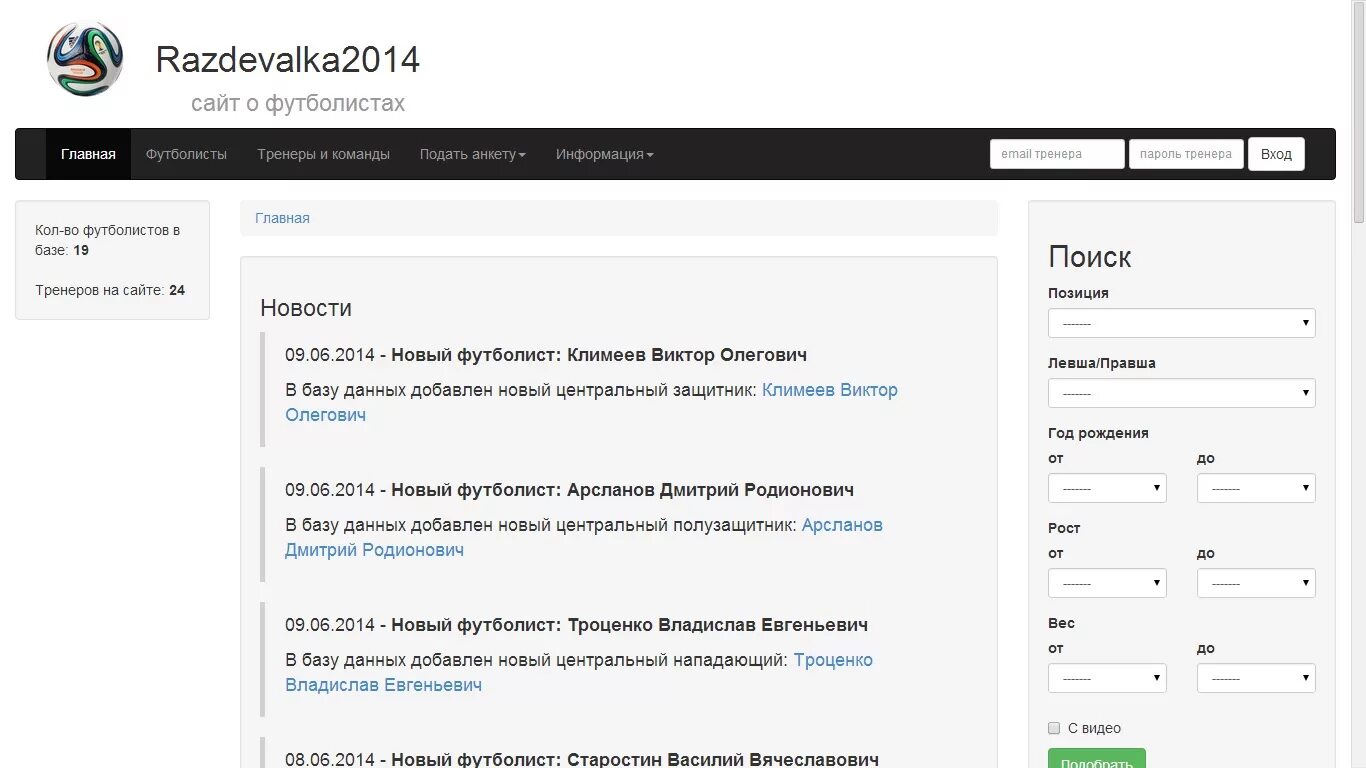Screen dimensions: 1366x768
Task: Open the Позиция dropdown
Action: click(x=1181, y=322)
